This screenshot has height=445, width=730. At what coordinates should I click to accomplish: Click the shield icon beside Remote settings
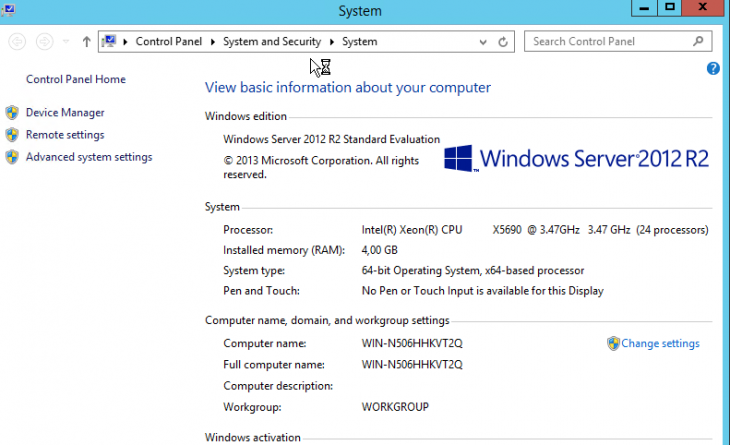point(12,135)
